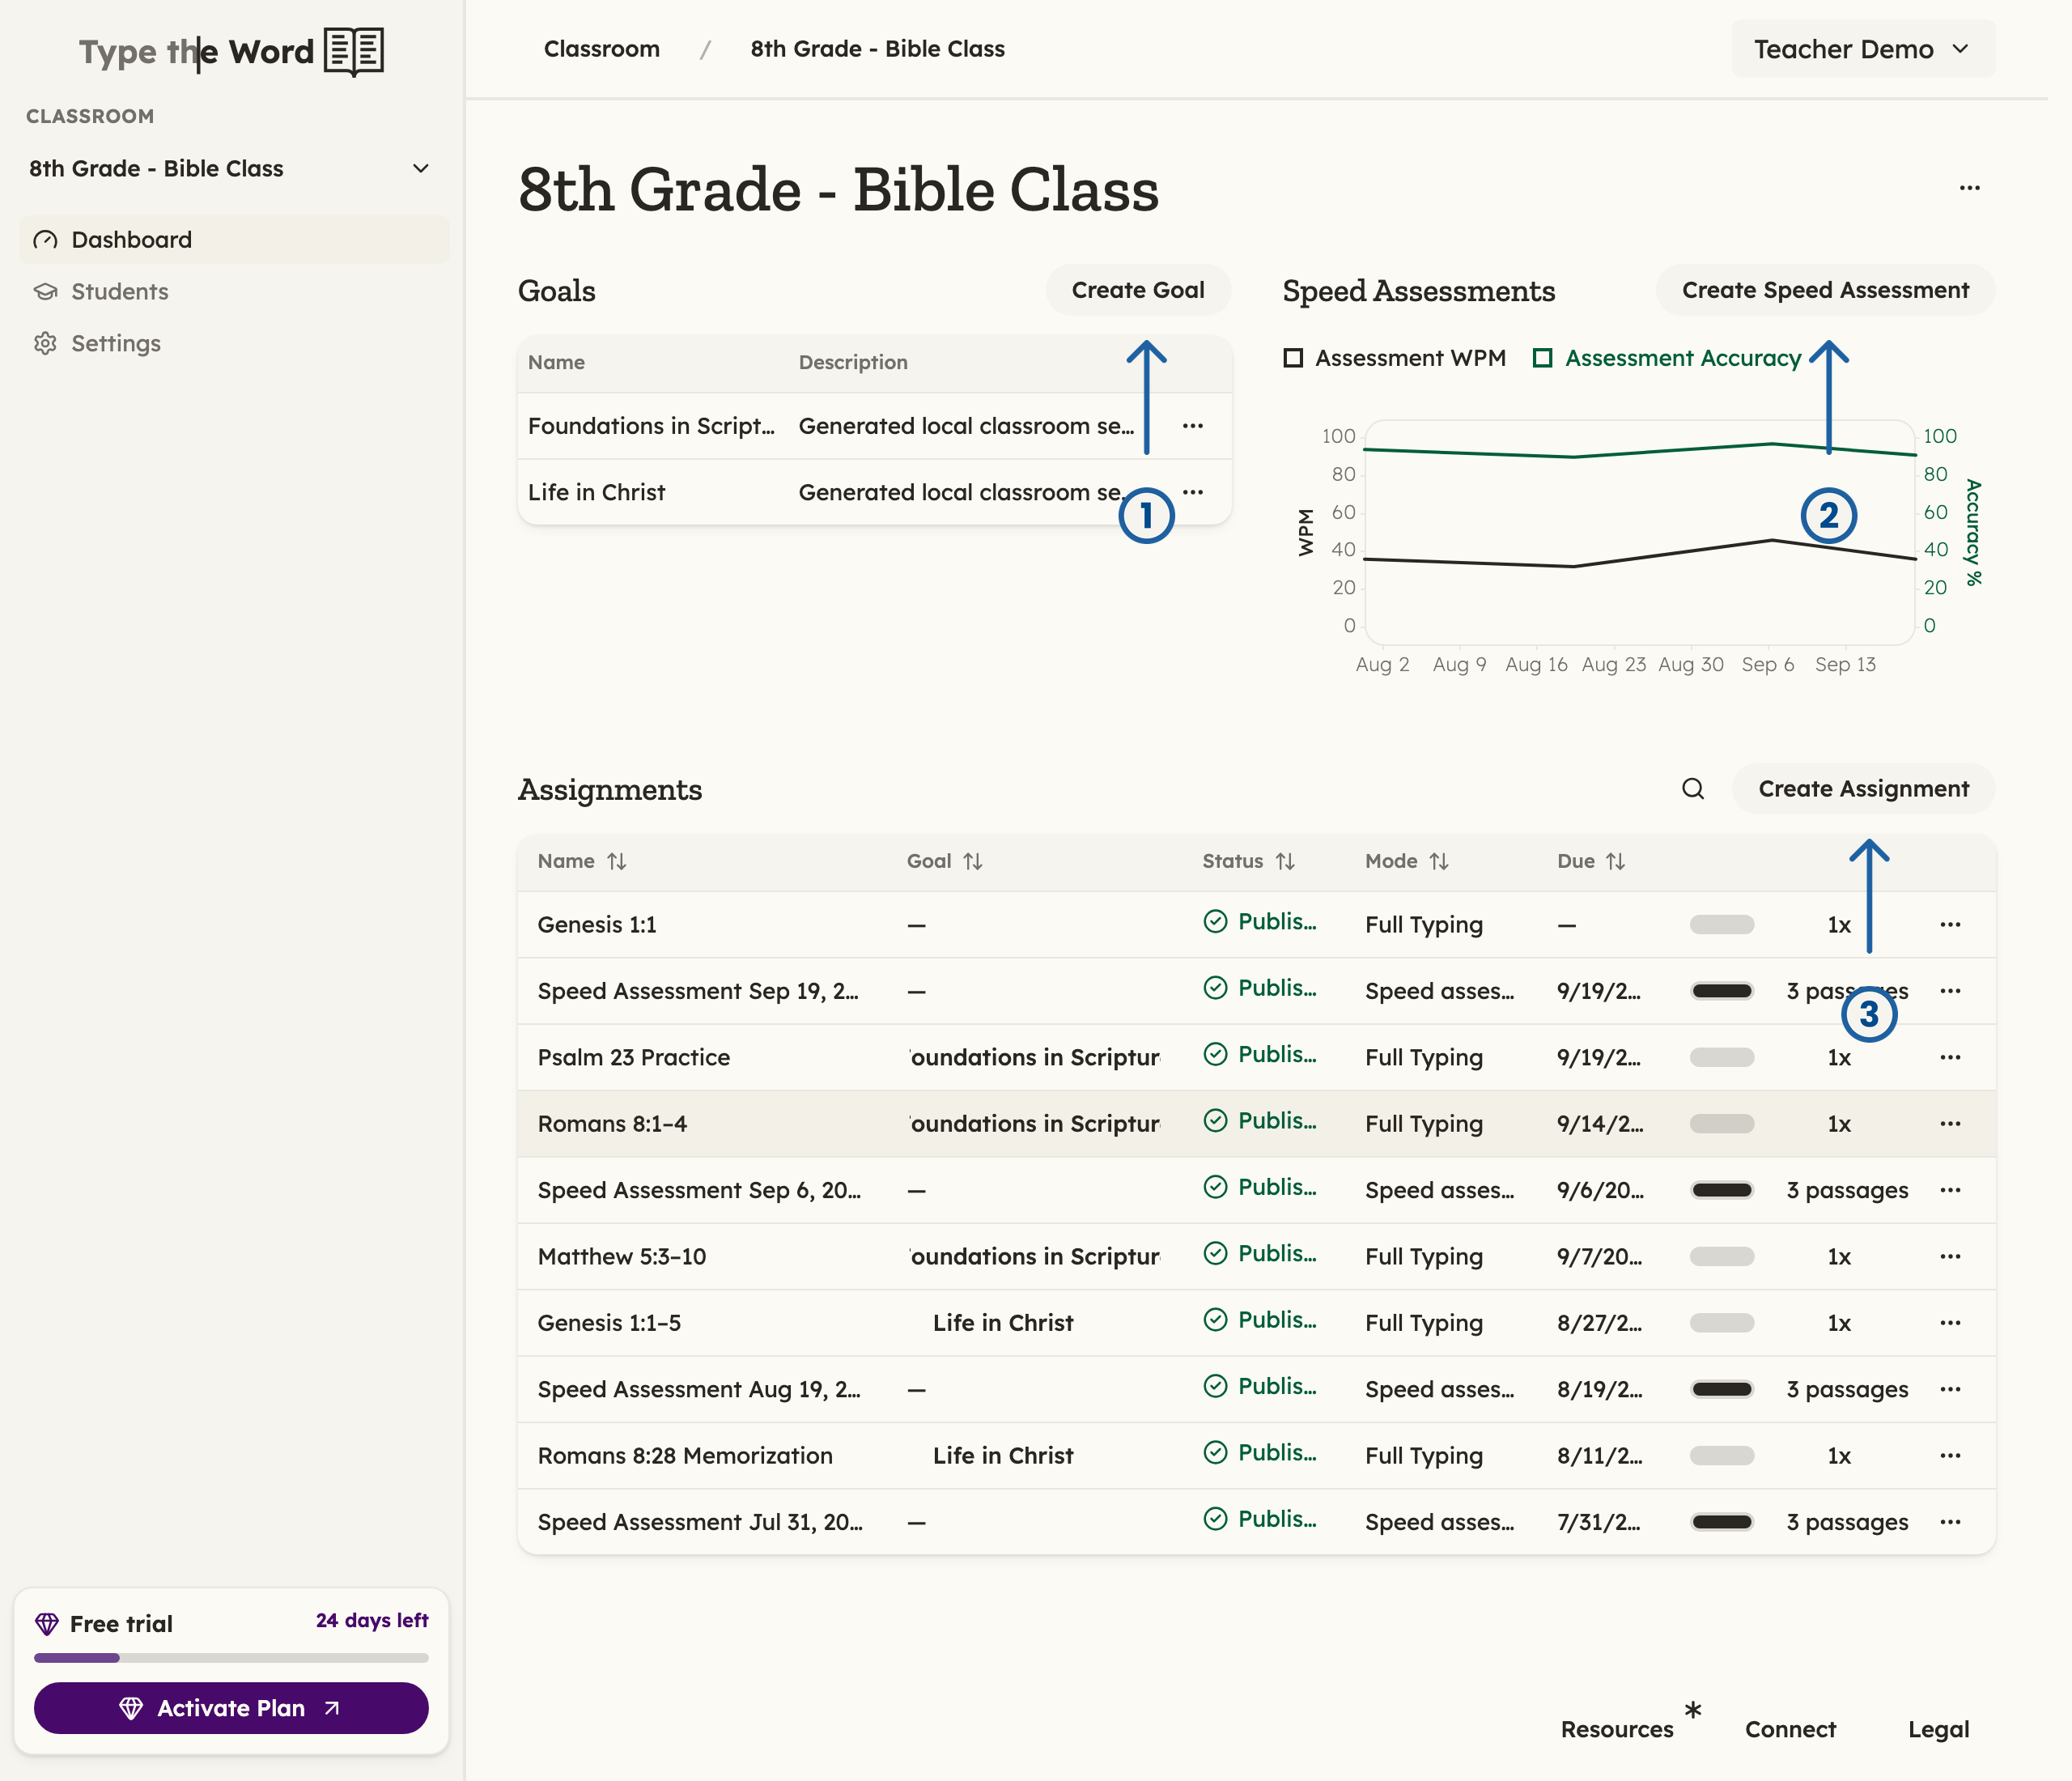Open row menu for Genesis 1:1–5

[1949, 1323]
